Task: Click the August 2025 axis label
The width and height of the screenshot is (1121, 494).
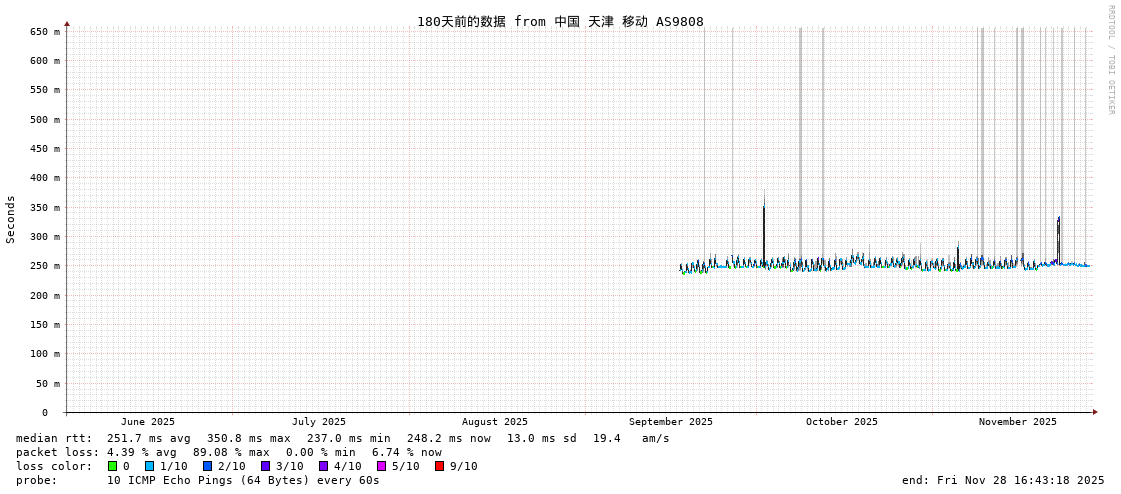Action: [494, 422]
